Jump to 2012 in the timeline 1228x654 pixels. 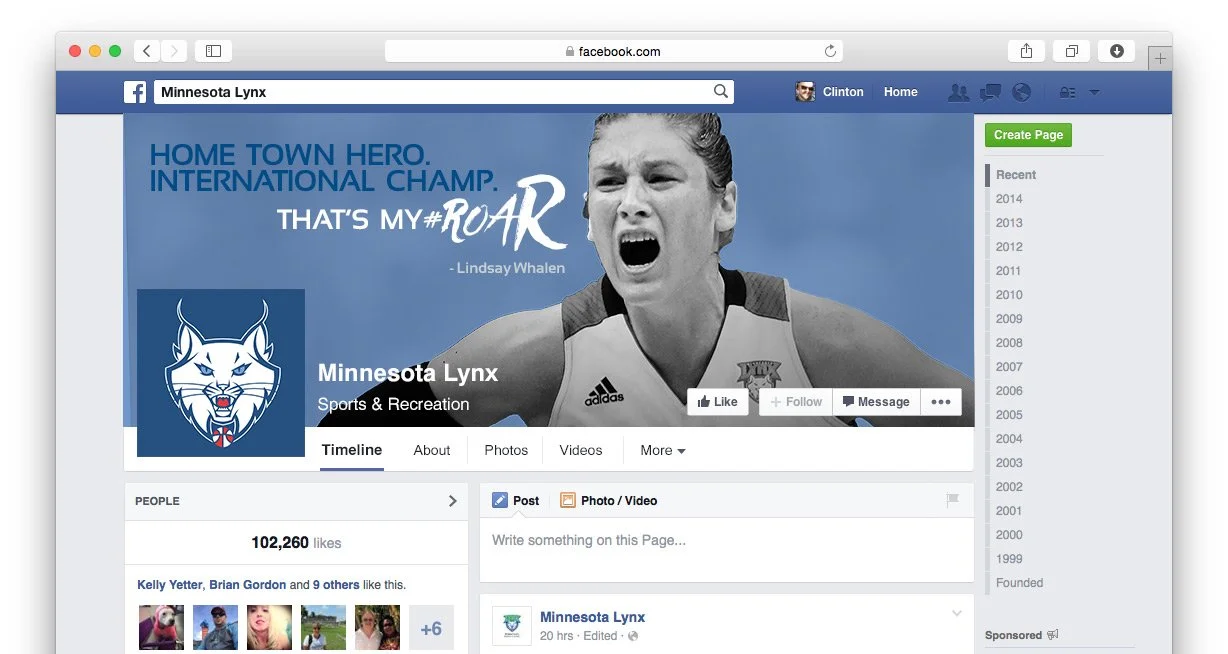pos(1009,247)
